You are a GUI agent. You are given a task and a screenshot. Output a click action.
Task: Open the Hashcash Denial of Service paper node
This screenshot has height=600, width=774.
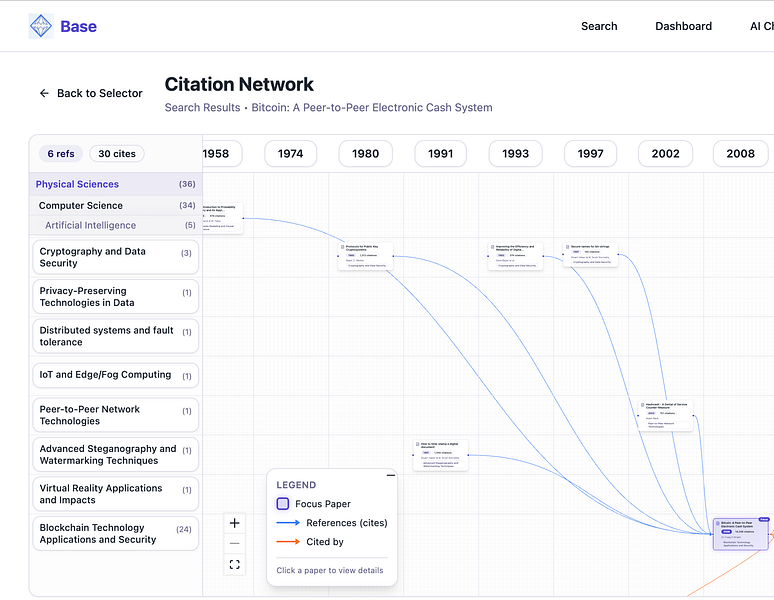tap(665, 416)
